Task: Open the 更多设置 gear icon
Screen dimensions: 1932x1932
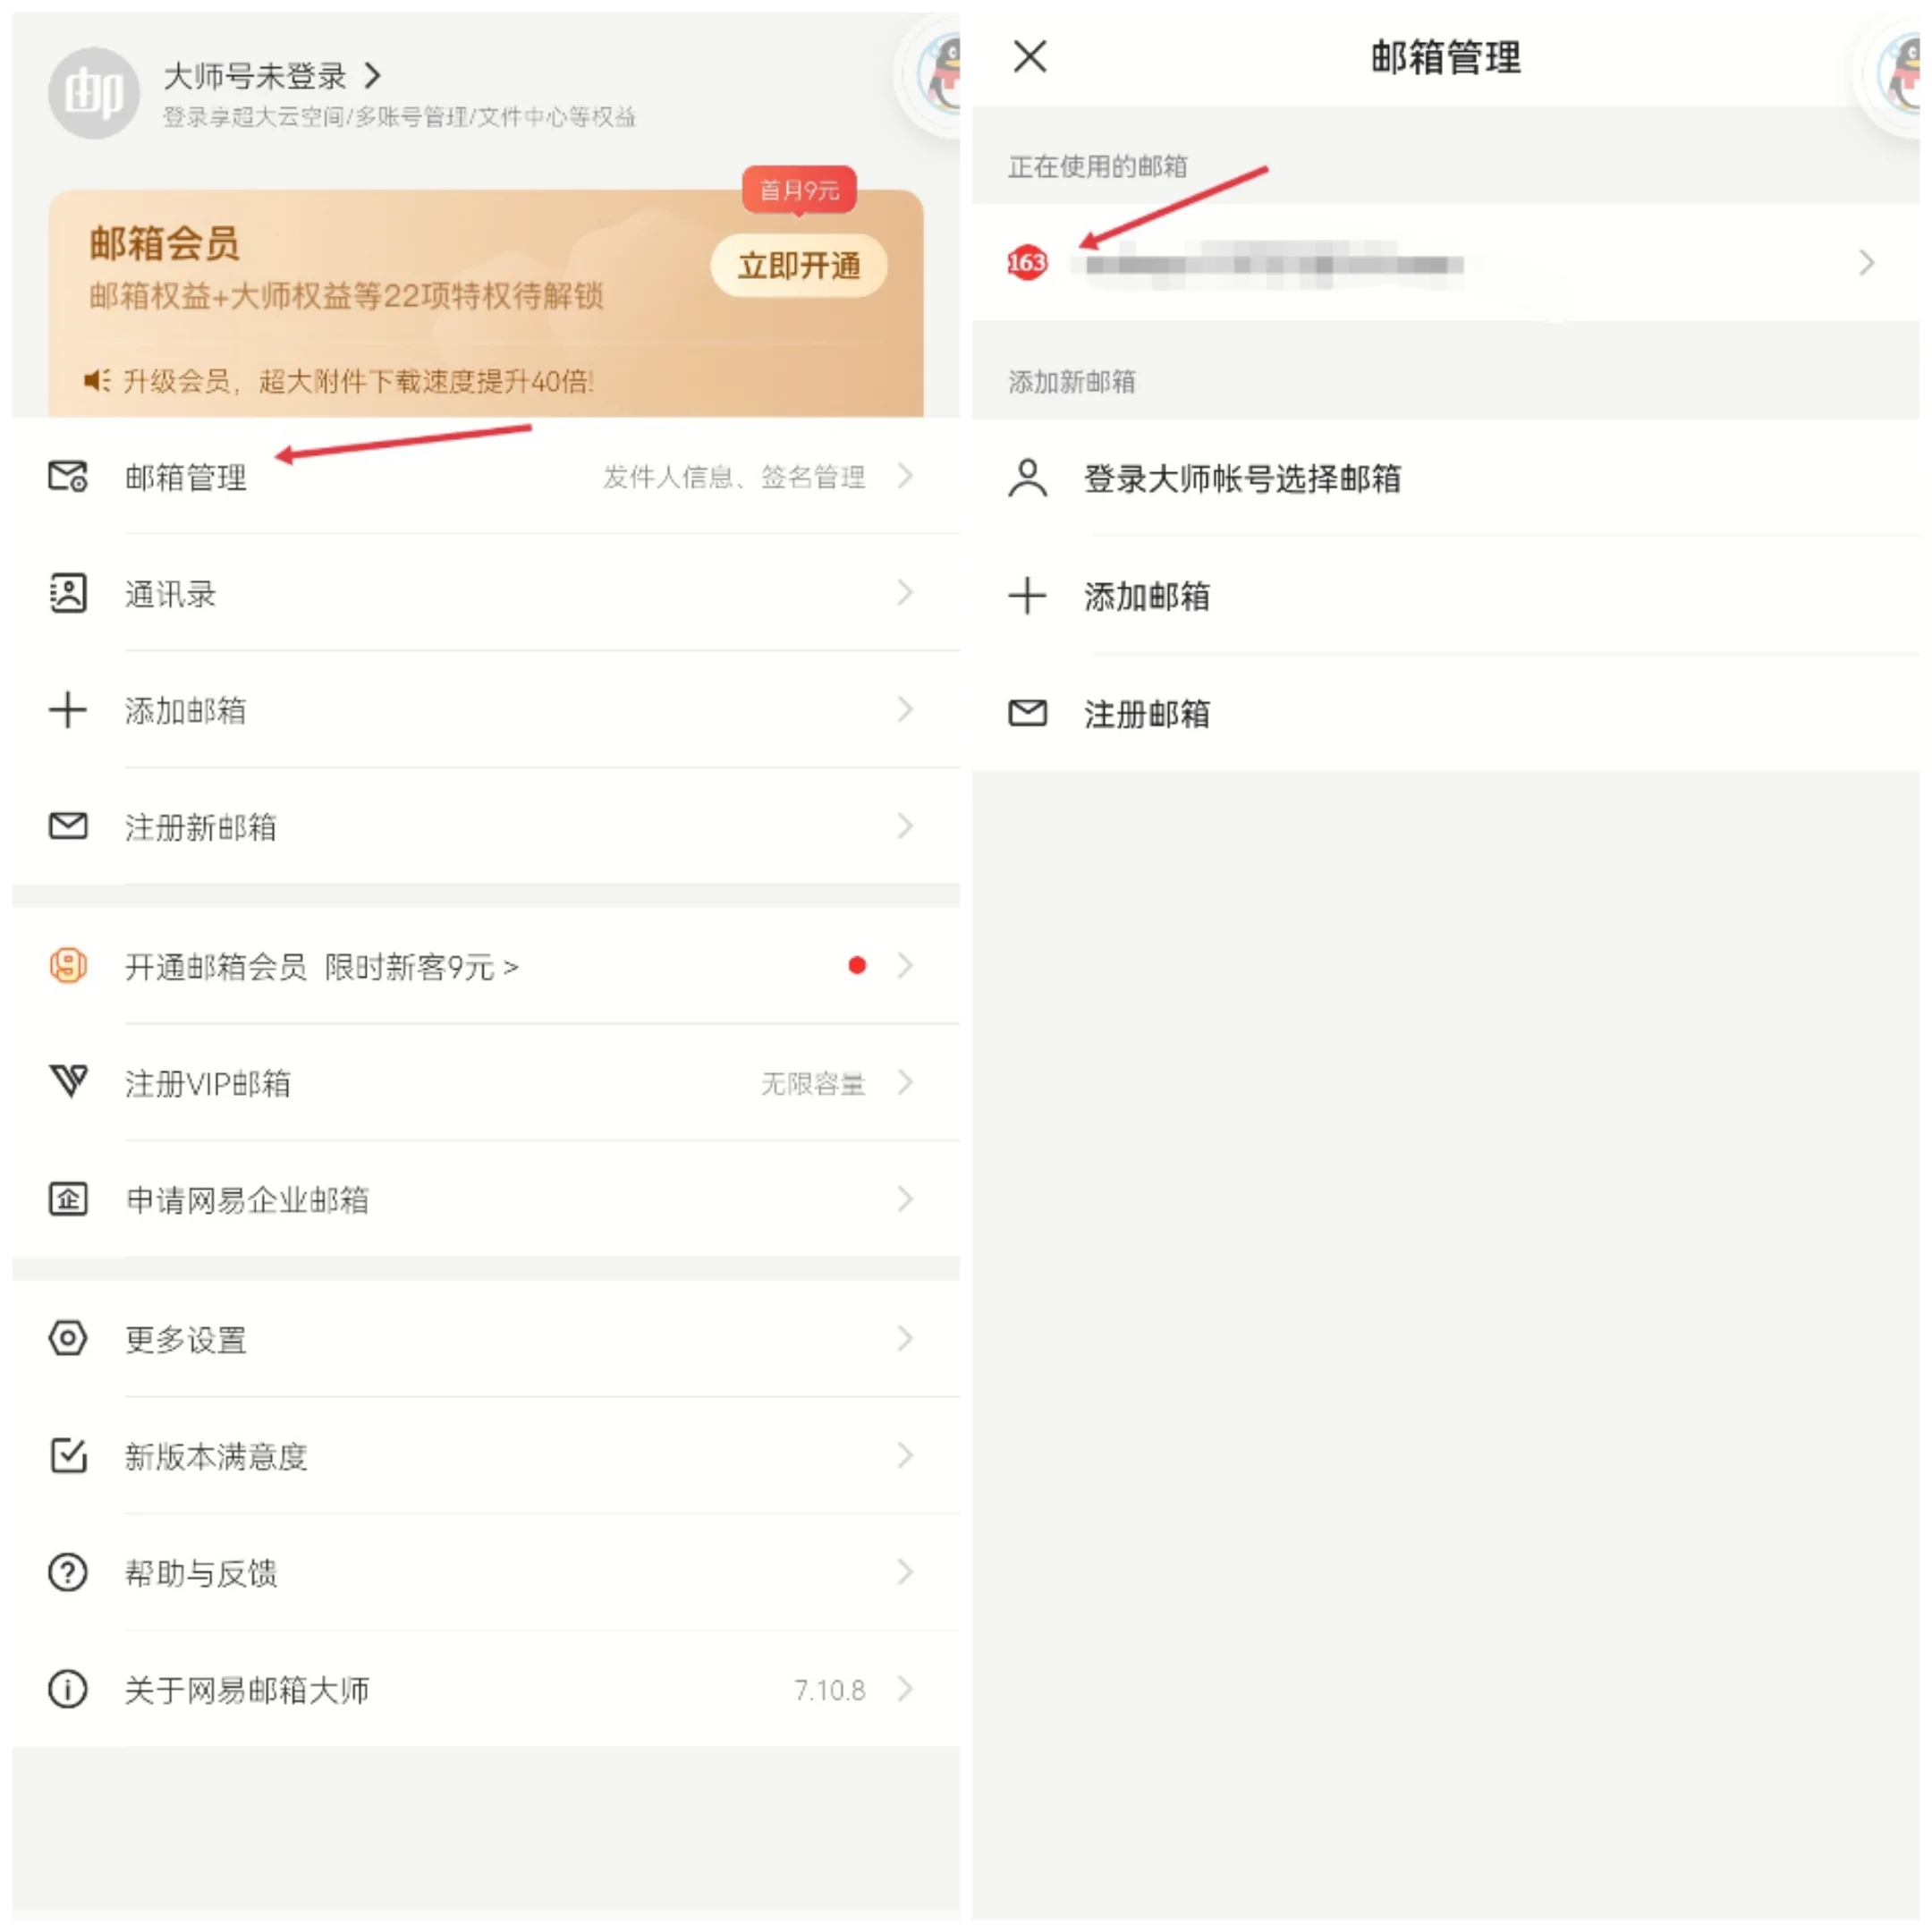Action: (x=68, y=1338)
